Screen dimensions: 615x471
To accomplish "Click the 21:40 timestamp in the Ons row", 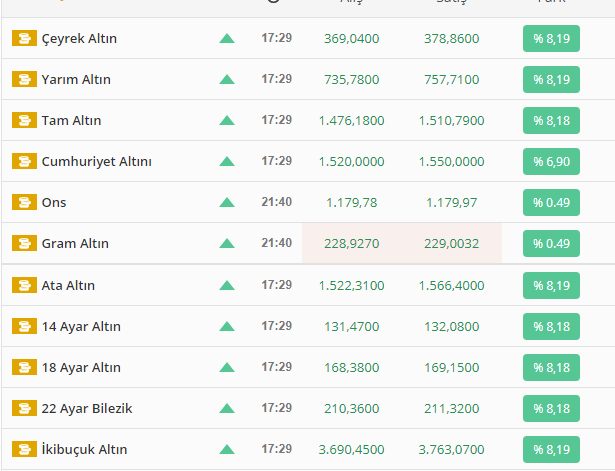I will (277, 203).
